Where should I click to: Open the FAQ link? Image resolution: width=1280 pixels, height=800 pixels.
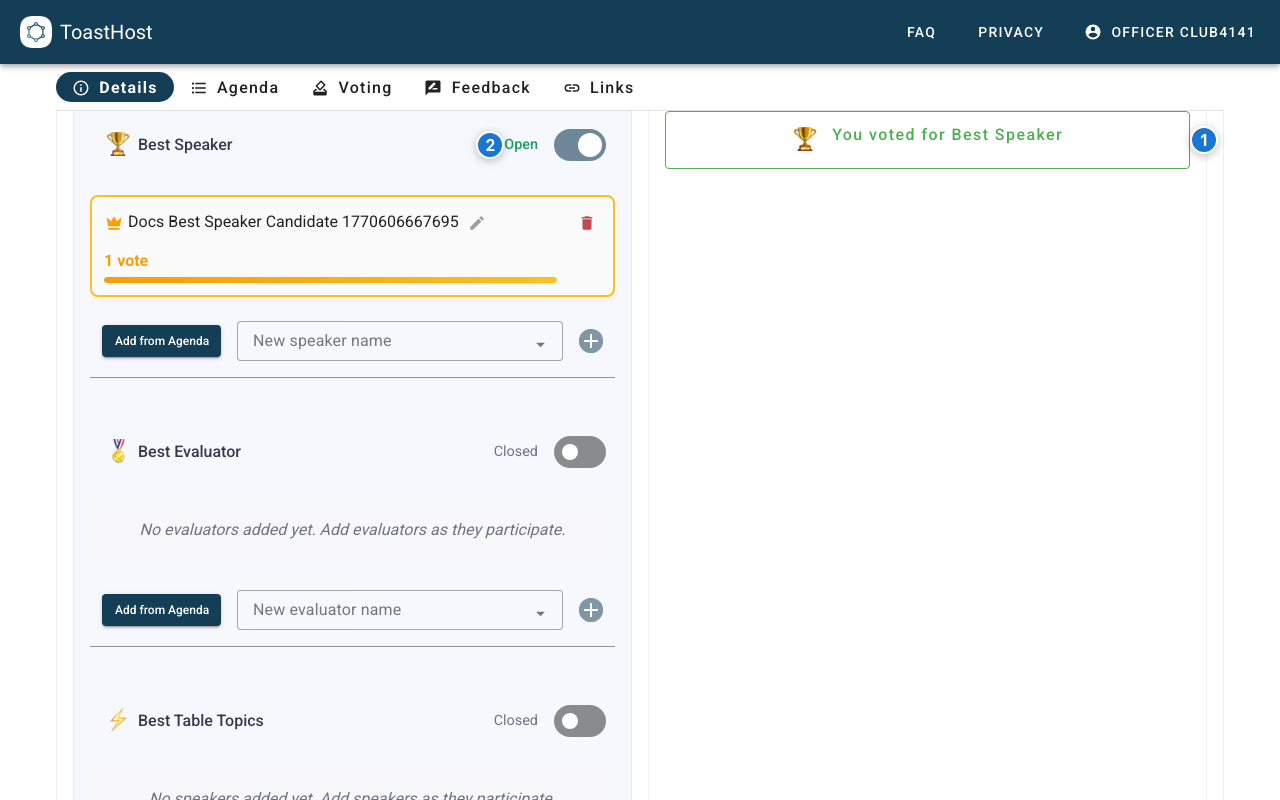click(x=921, y=32)
